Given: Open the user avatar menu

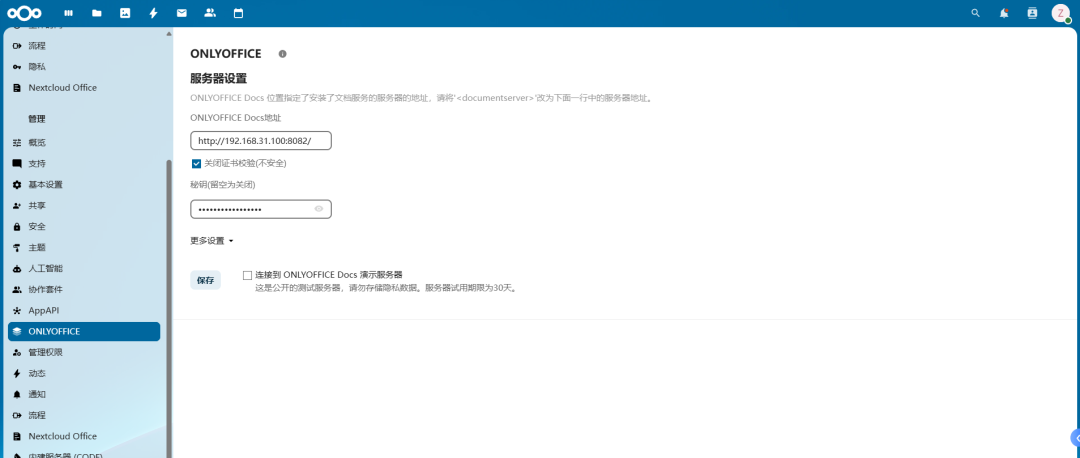Looking at the screenshot, I should pyautogui.click(x=1061, y=13).
